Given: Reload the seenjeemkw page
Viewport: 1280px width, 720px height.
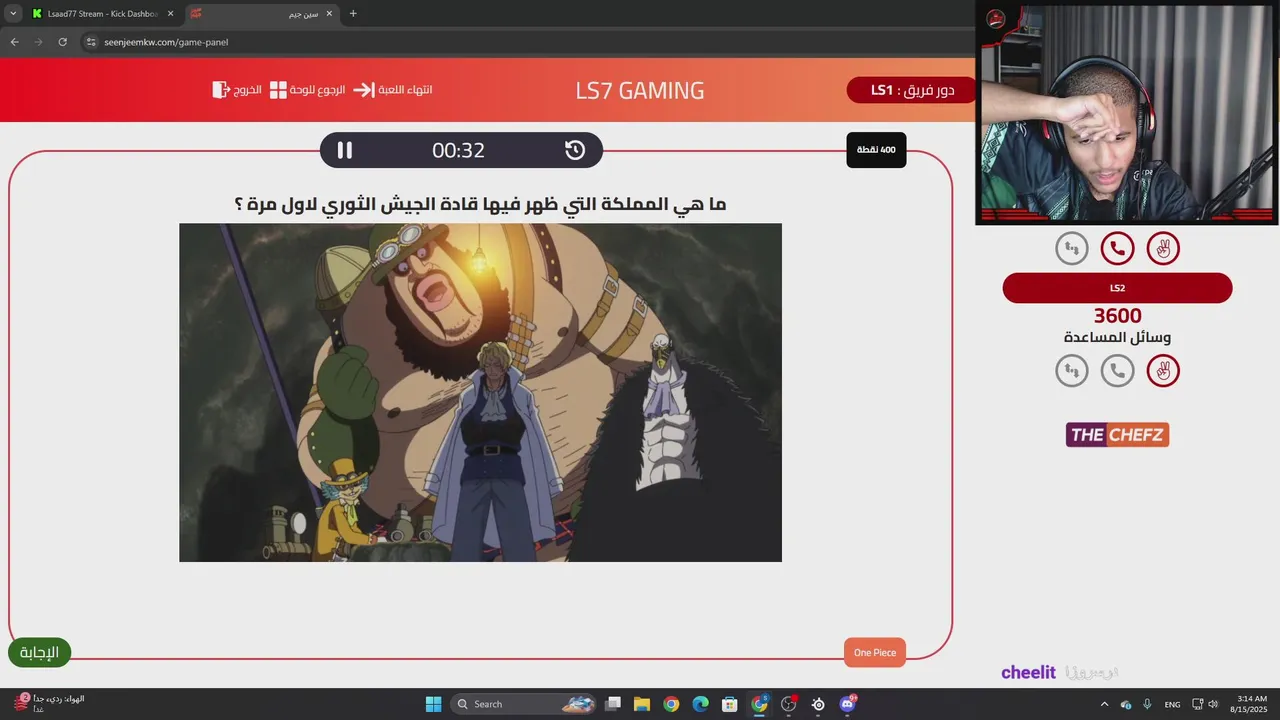Looking at the screenshot, I should (x=62, y=42).
